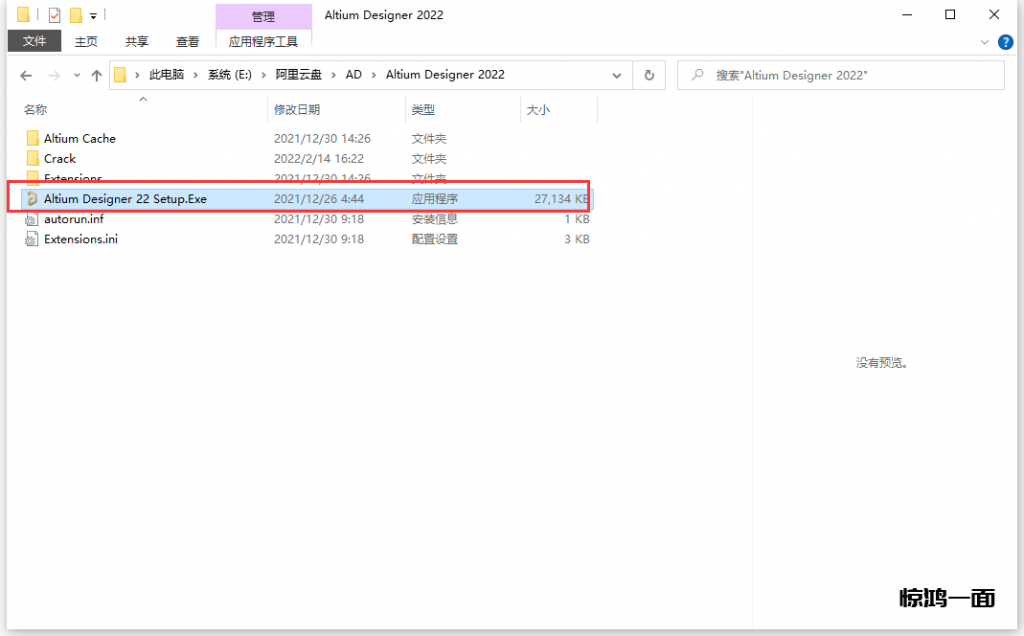Click the Properties icon in quick access toolbar
The image size is (1024, 636).
click(x=55, y=15)
